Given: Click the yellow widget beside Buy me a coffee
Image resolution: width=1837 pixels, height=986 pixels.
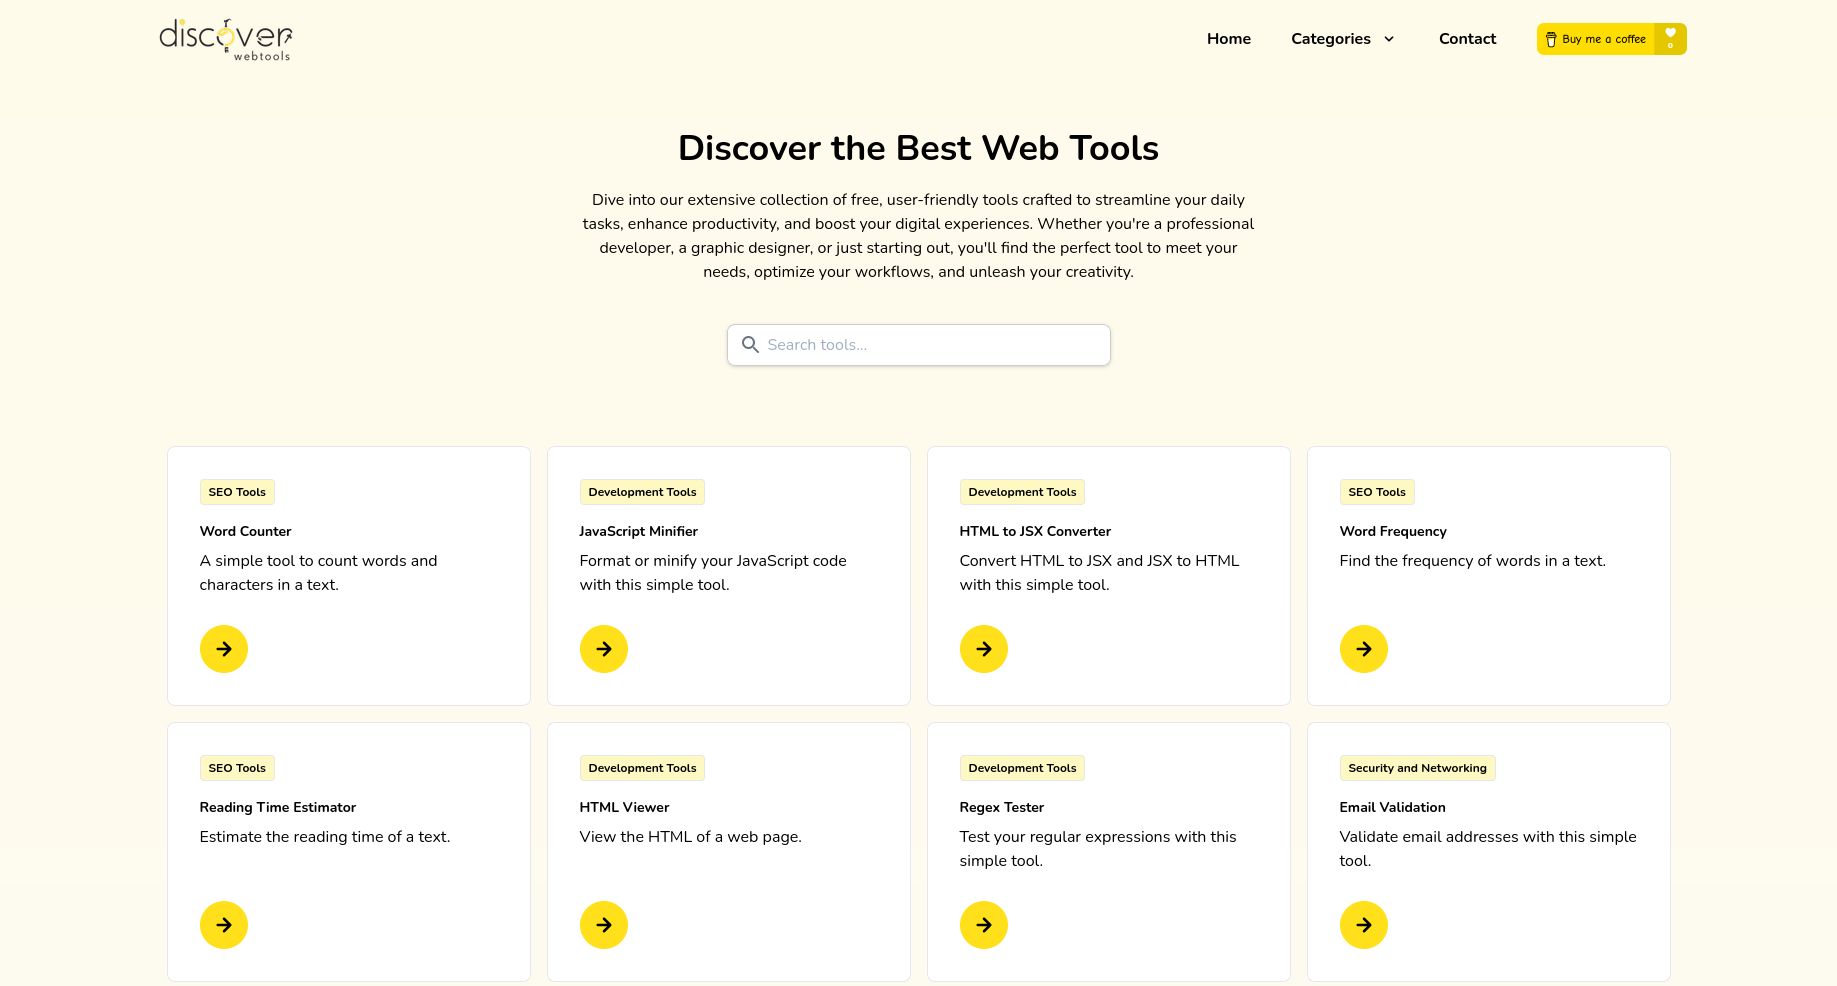Looking at the screenshot, I should (1671, 38).
